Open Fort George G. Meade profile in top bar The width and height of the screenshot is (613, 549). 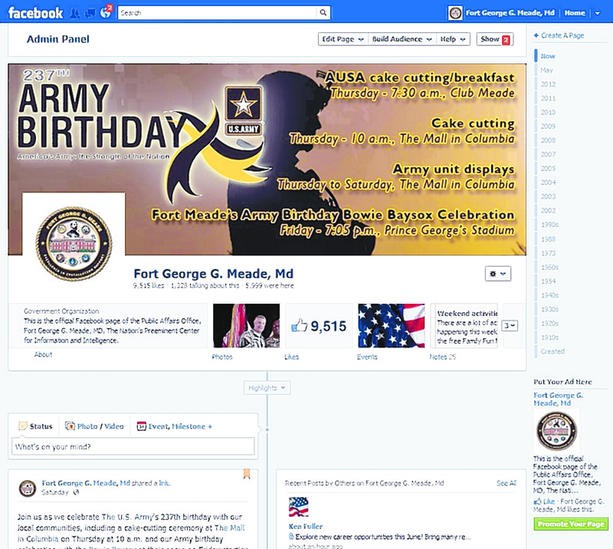pos(502,13)
